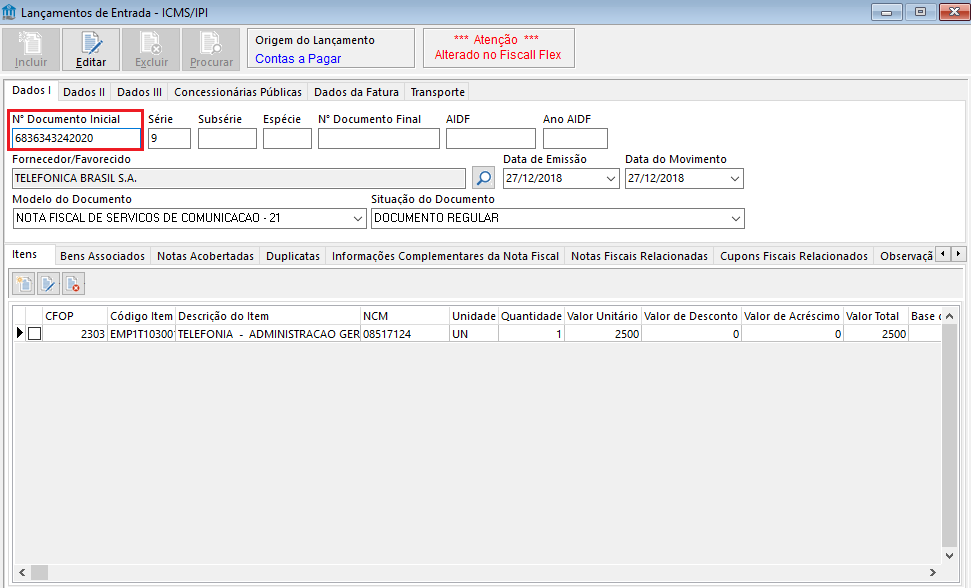The width and height of the screenshot is (973, 588).
Task: Switch to Dados II tab
Action: click(84, 92)
